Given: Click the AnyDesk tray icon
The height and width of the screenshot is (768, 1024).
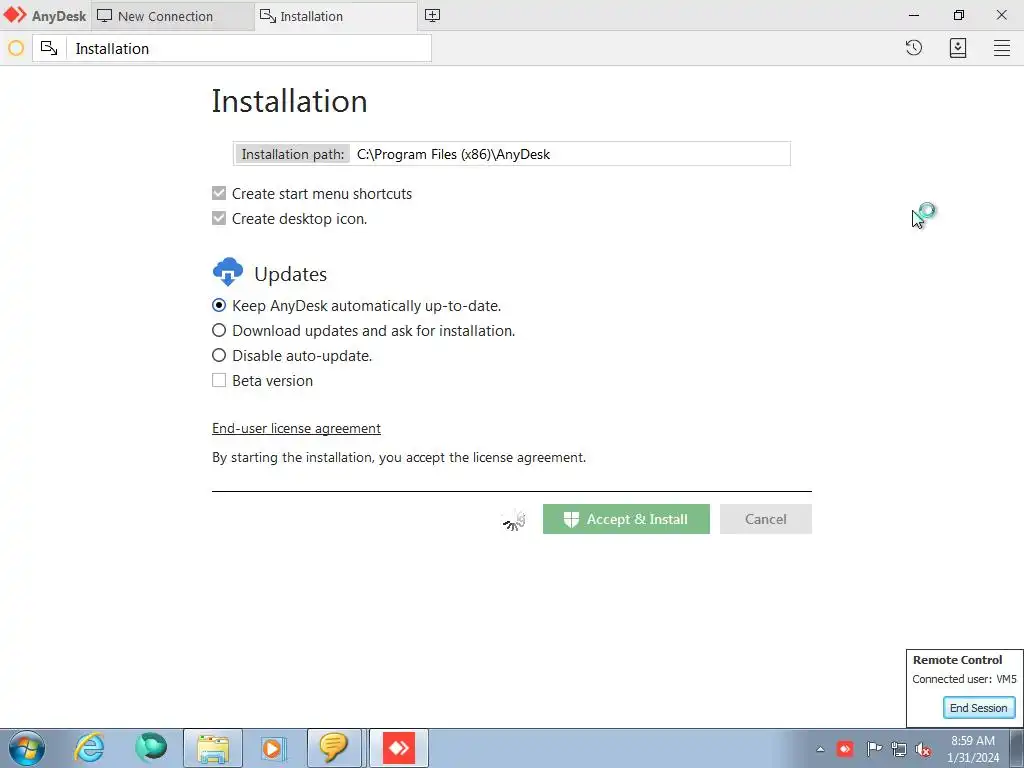Looking at the screenshot, I should tap(845, 748).
